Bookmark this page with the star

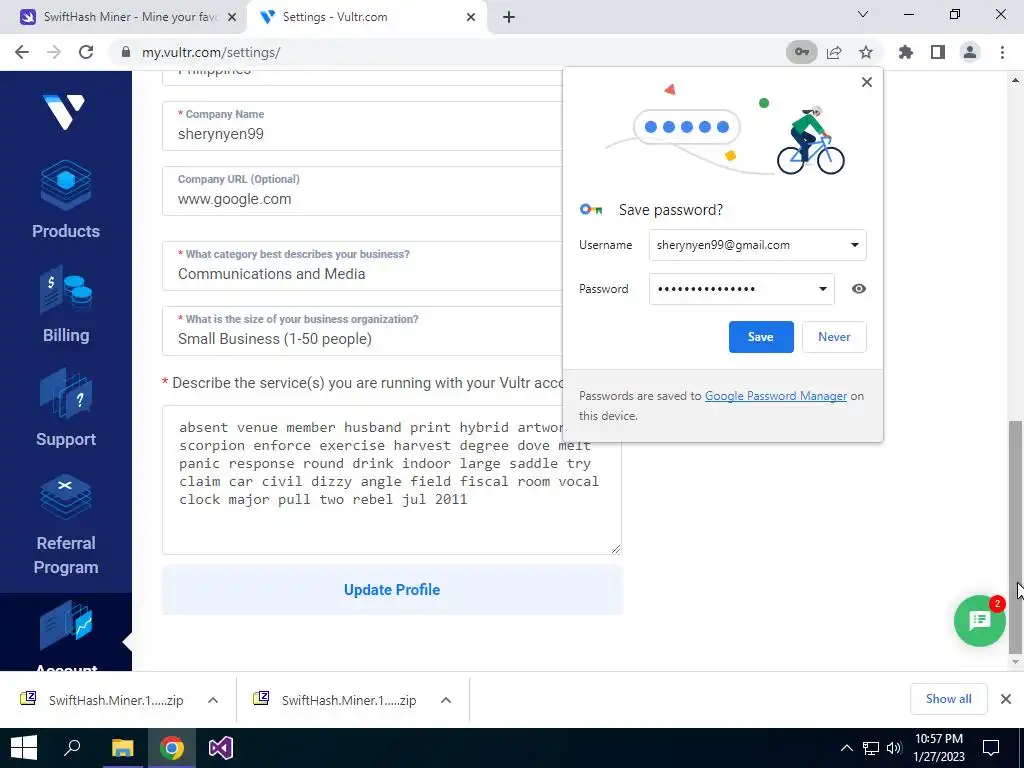[866, 52]
